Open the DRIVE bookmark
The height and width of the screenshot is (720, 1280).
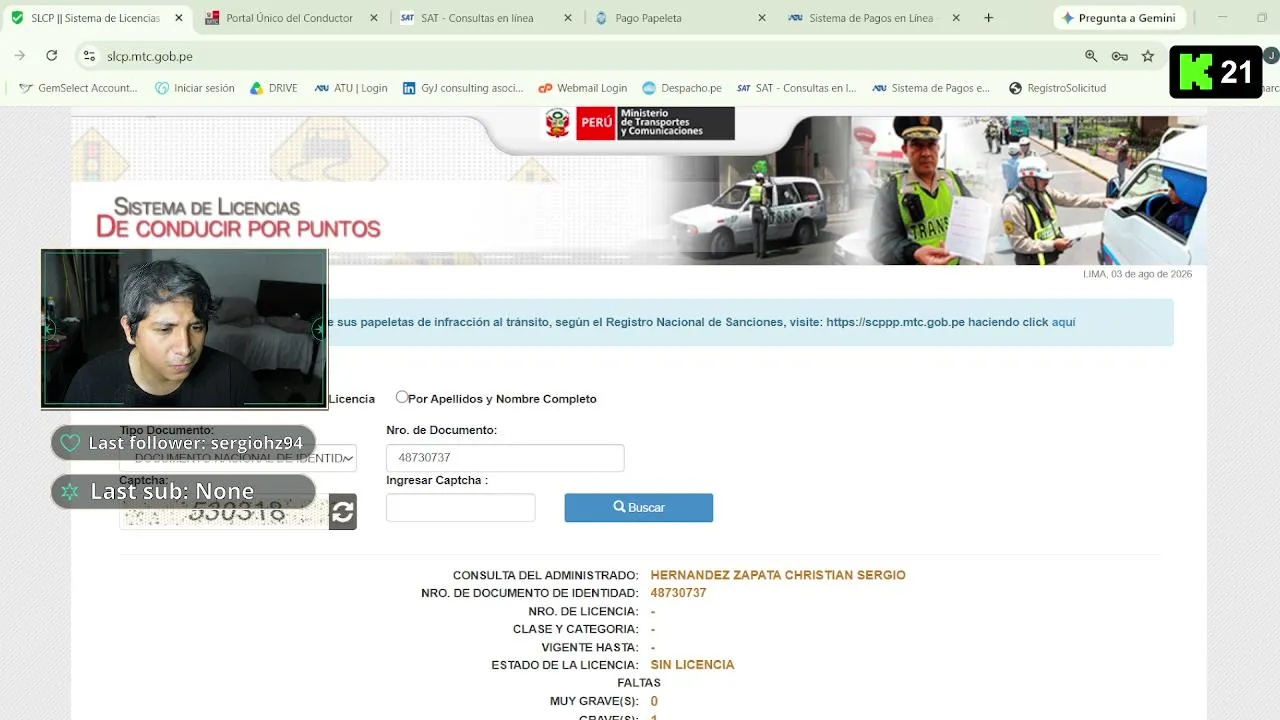click(x=273, y=88)
